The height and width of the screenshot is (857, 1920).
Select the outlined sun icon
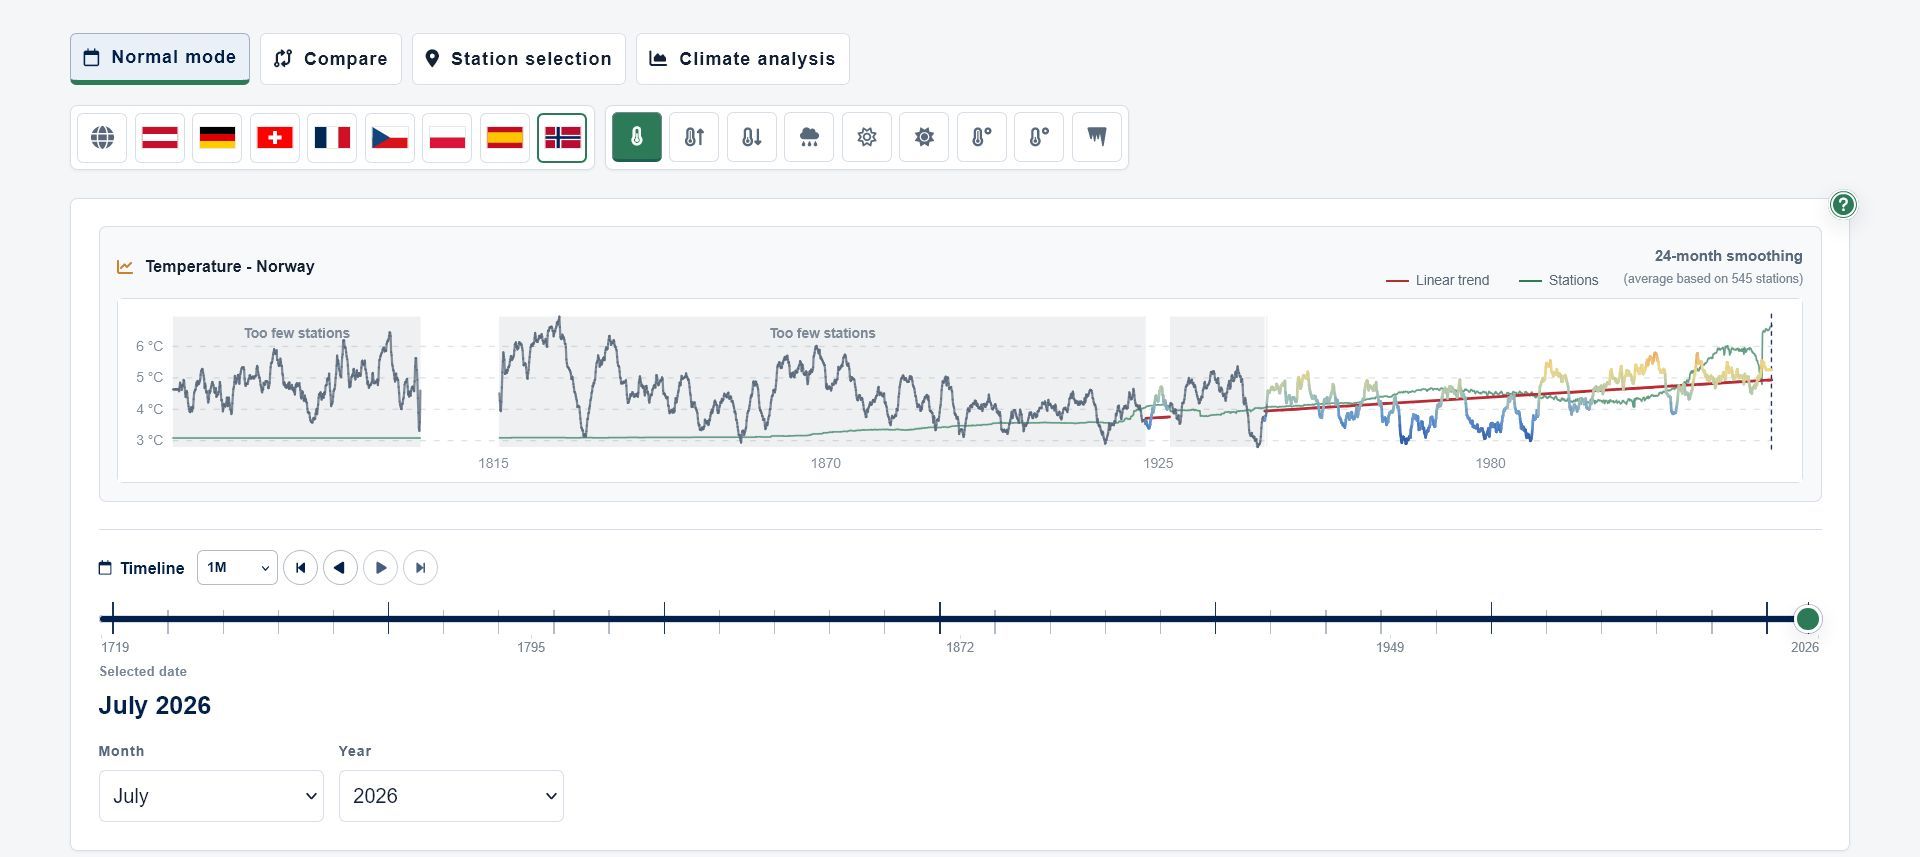tap(867, 137)
